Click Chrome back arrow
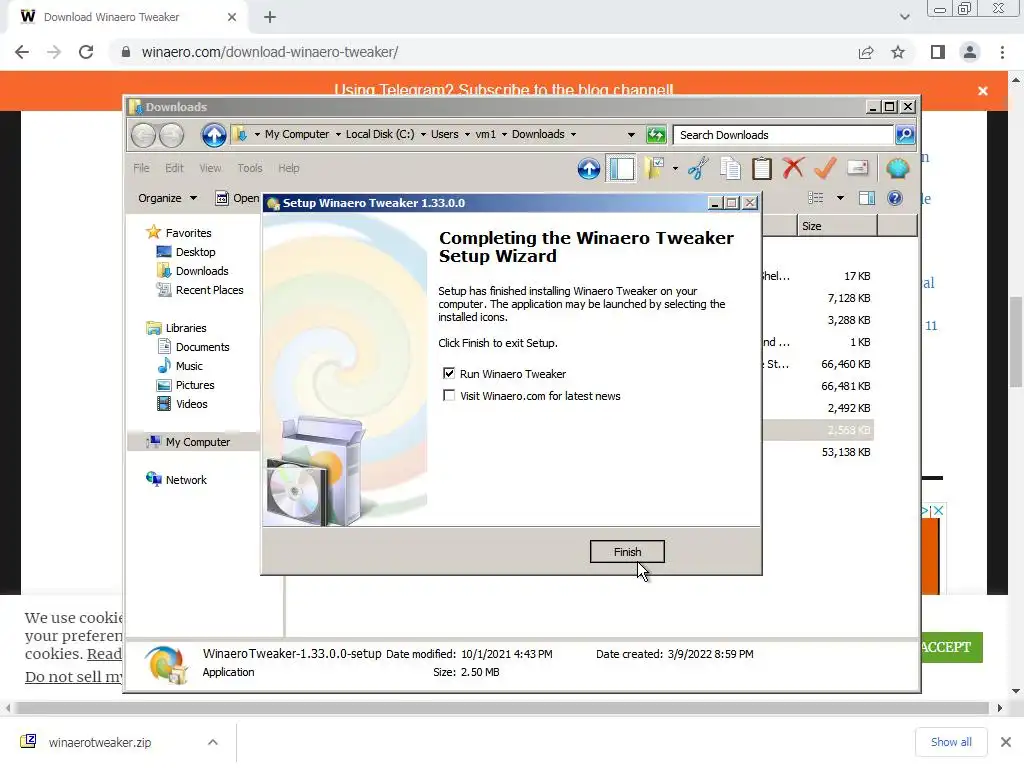This screenshot has width=1024, height=768. [x=22, y=52]
